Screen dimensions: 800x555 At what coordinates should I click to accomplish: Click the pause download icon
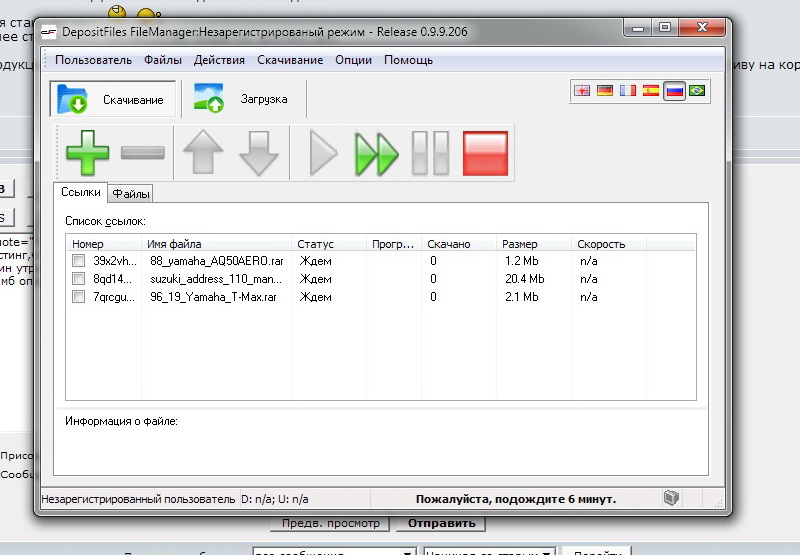(432, 153)
